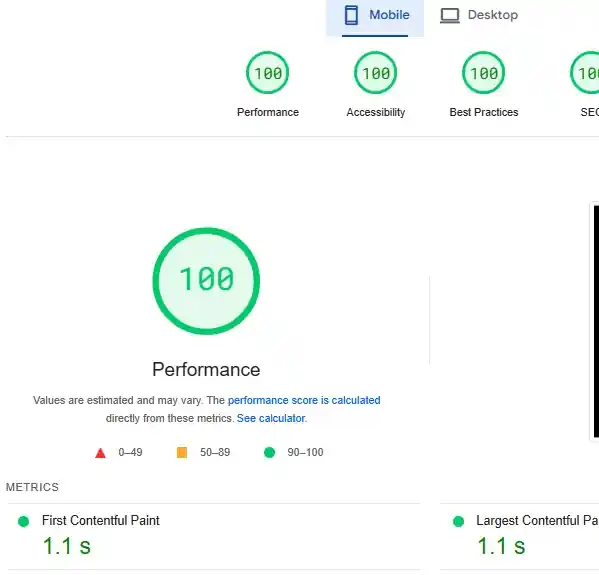Select the First Contentful Paint 1.1 s value
Screen dimensions: 599x575
coord(67,546)
